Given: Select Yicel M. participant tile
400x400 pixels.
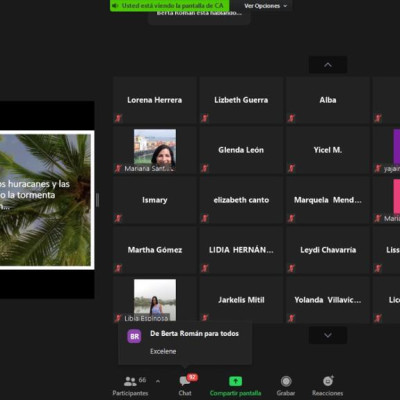Looking at the screenshot, I should click(328, 150).
